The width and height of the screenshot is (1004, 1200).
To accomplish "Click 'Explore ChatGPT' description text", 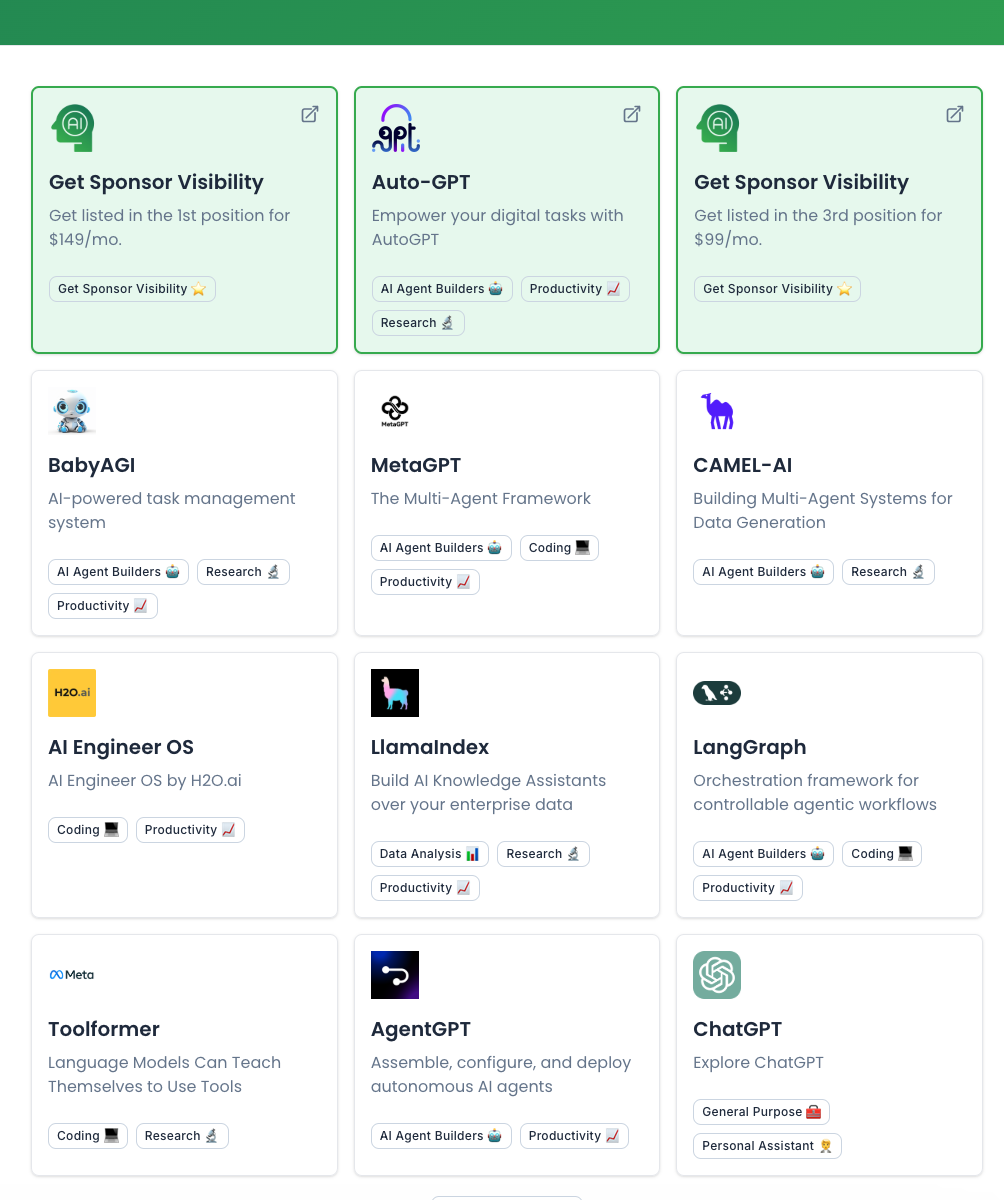I will 758,1062.
